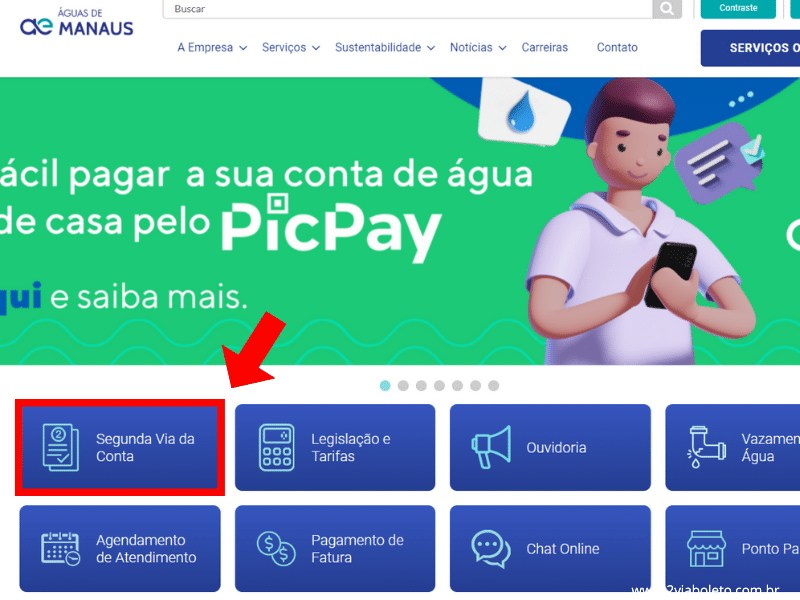The height and width of the screenshot is (600, 800).
Task: Expand the A Empresa dropdown menu
Action: tap(212, 47)
